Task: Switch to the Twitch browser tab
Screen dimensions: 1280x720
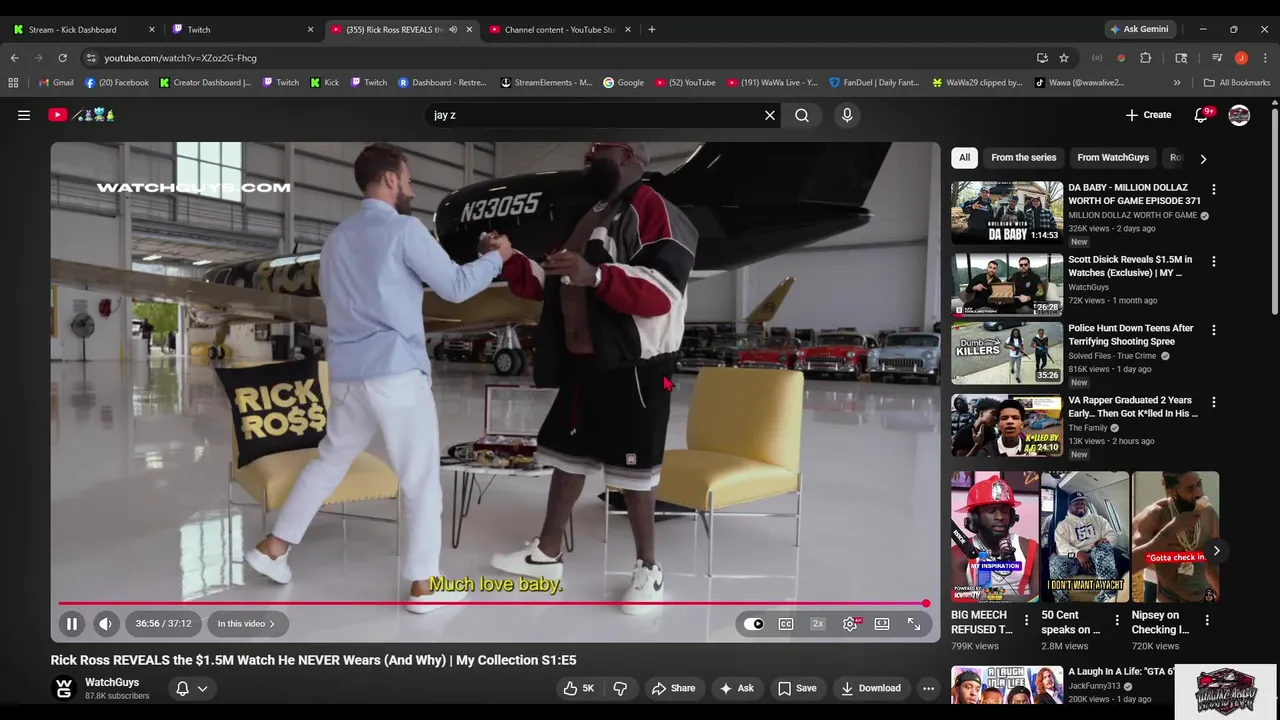Action: tap(243, 29)
